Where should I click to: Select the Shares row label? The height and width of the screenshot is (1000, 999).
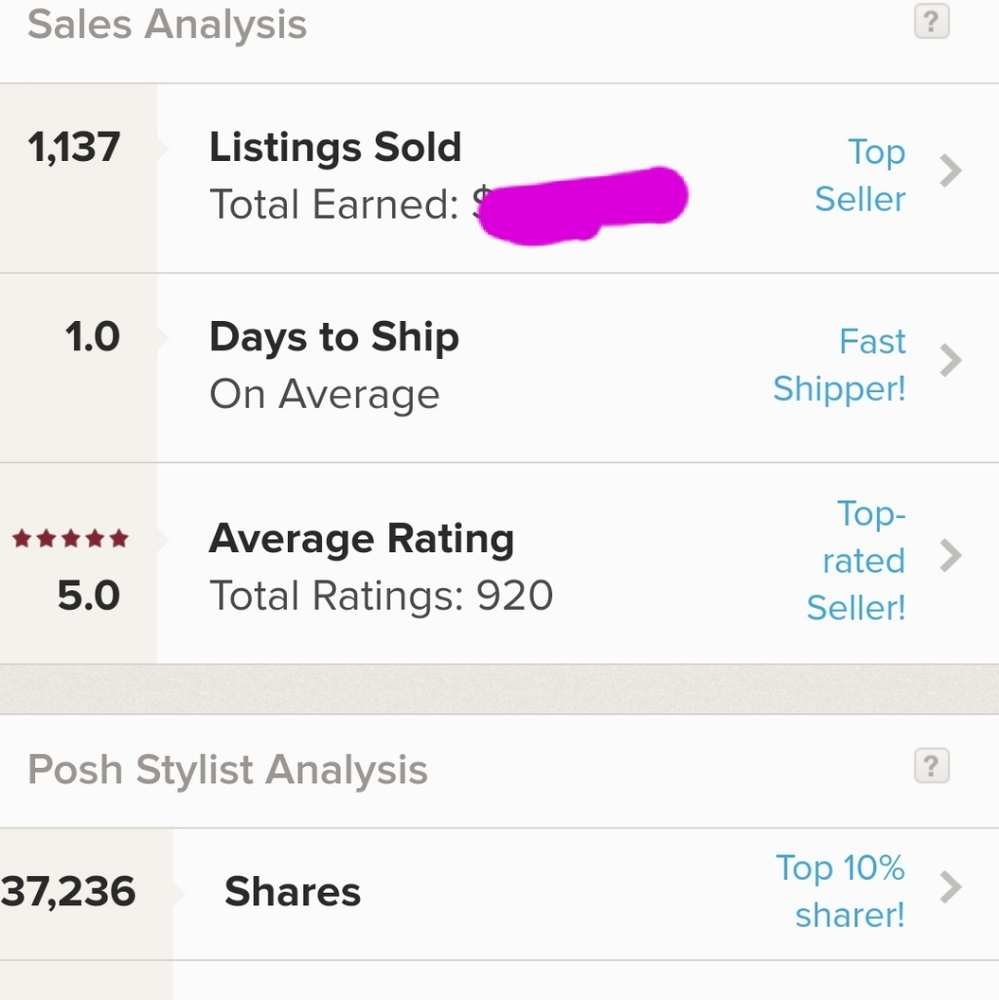coord(292,892)
